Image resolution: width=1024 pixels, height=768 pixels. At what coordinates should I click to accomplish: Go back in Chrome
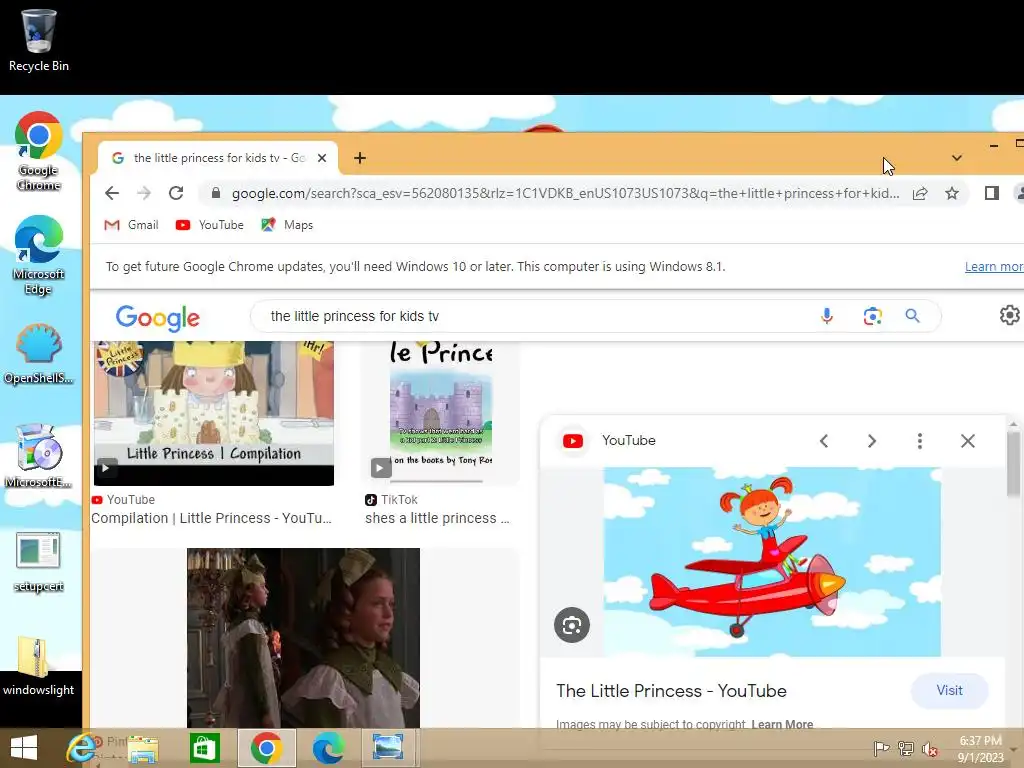pos(112,193)
